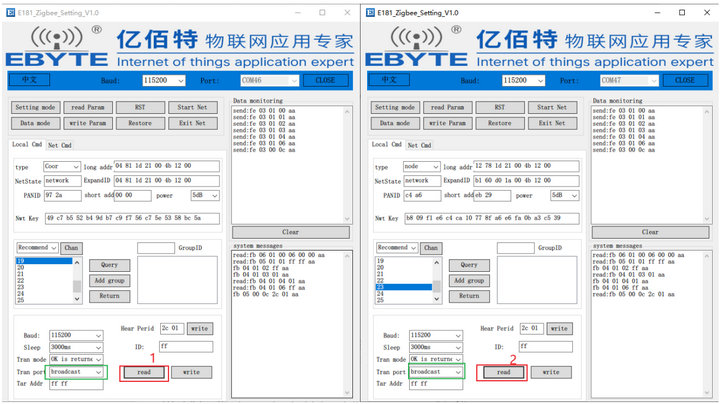Open Port COM46 dropdown in left window
720x404 pixels.
pos(270,80)
